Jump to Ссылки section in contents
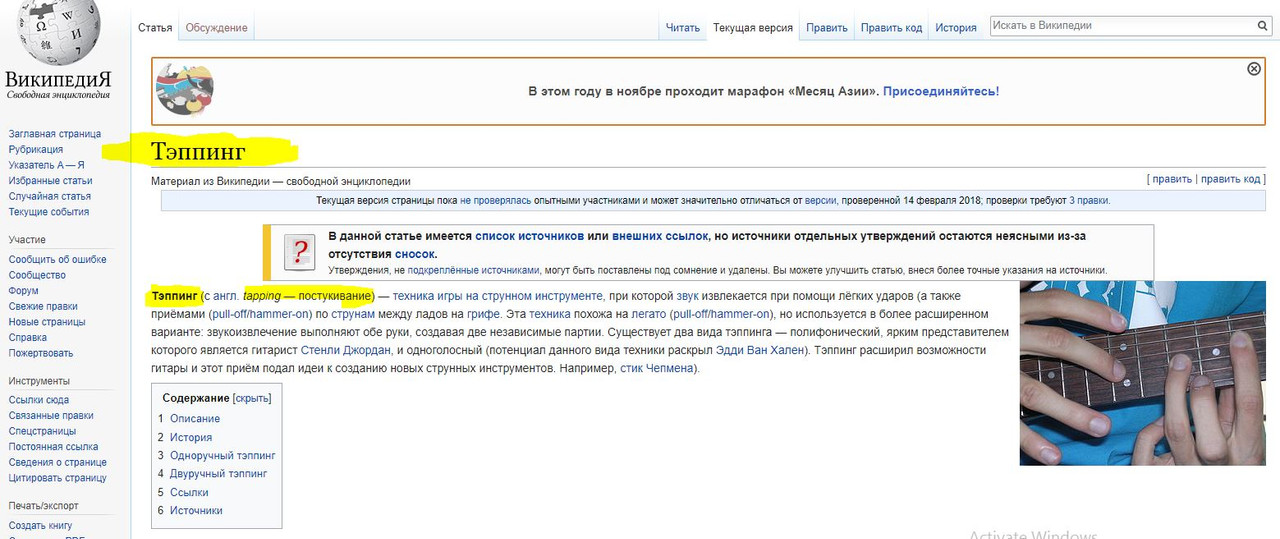The width and height of the screenshot is (1280, 539). [x=189, y=492]
